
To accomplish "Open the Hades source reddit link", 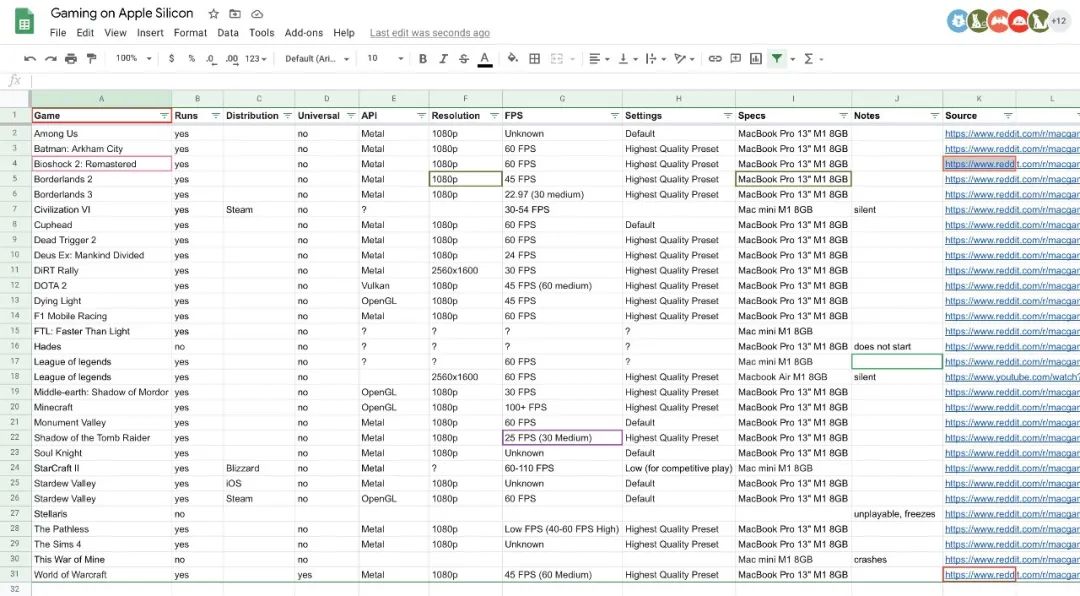I will 1012,347.
